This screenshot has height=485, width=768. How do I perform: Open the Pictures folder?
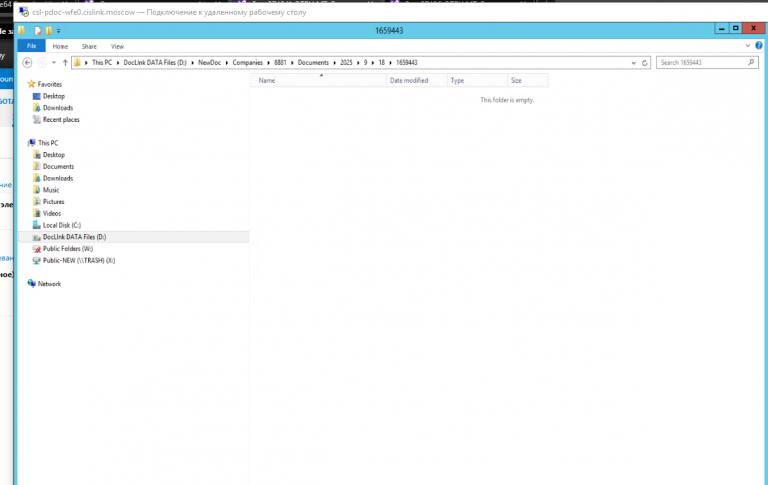click(x=53, y=202)
